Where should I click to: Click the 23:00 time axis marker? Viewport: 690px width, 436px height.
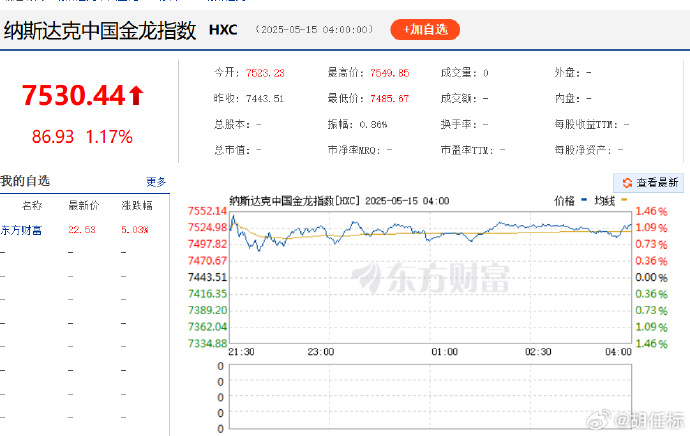tap(320, 352)
